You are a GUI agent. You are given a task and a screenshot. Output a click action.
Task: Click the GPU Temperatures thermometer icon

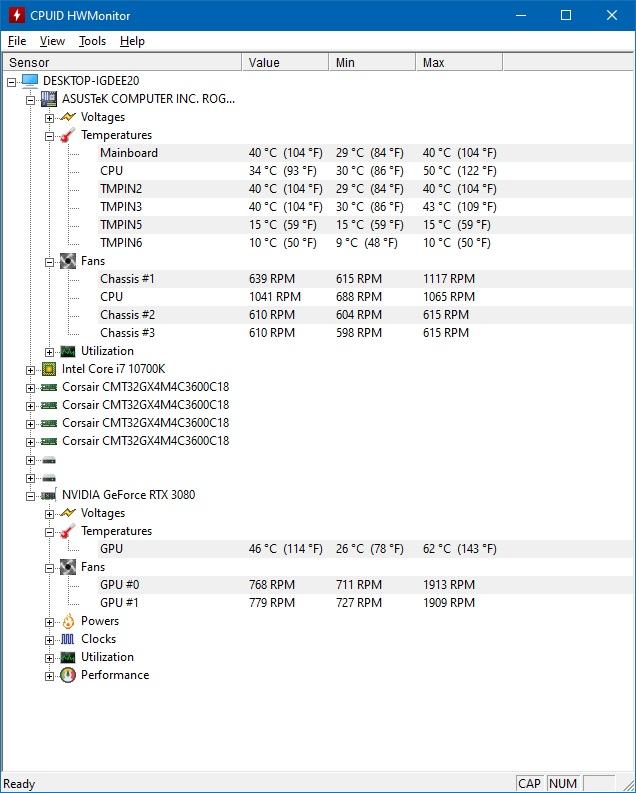click(x=68, y=531)
